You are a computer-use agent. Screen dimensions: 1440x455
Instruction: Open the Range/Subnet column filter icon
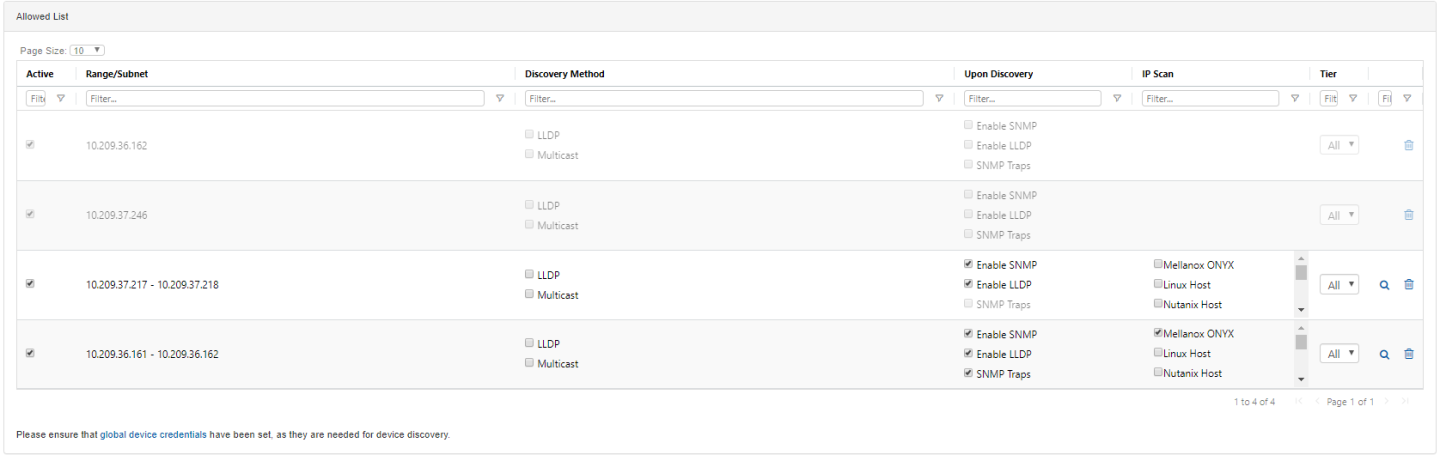[x=500, y=99]
